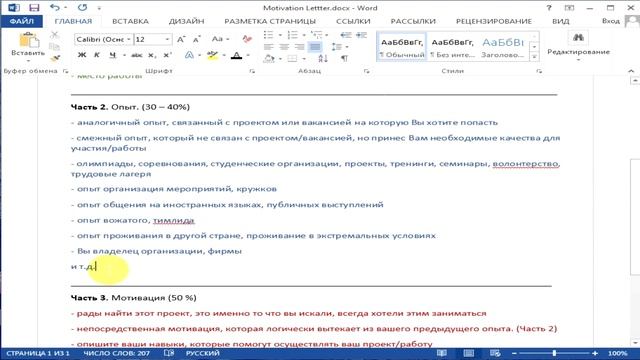Screen dimensions: 640x360
Task: Click РУССКИЙ language in status bar
Action: 202,353
